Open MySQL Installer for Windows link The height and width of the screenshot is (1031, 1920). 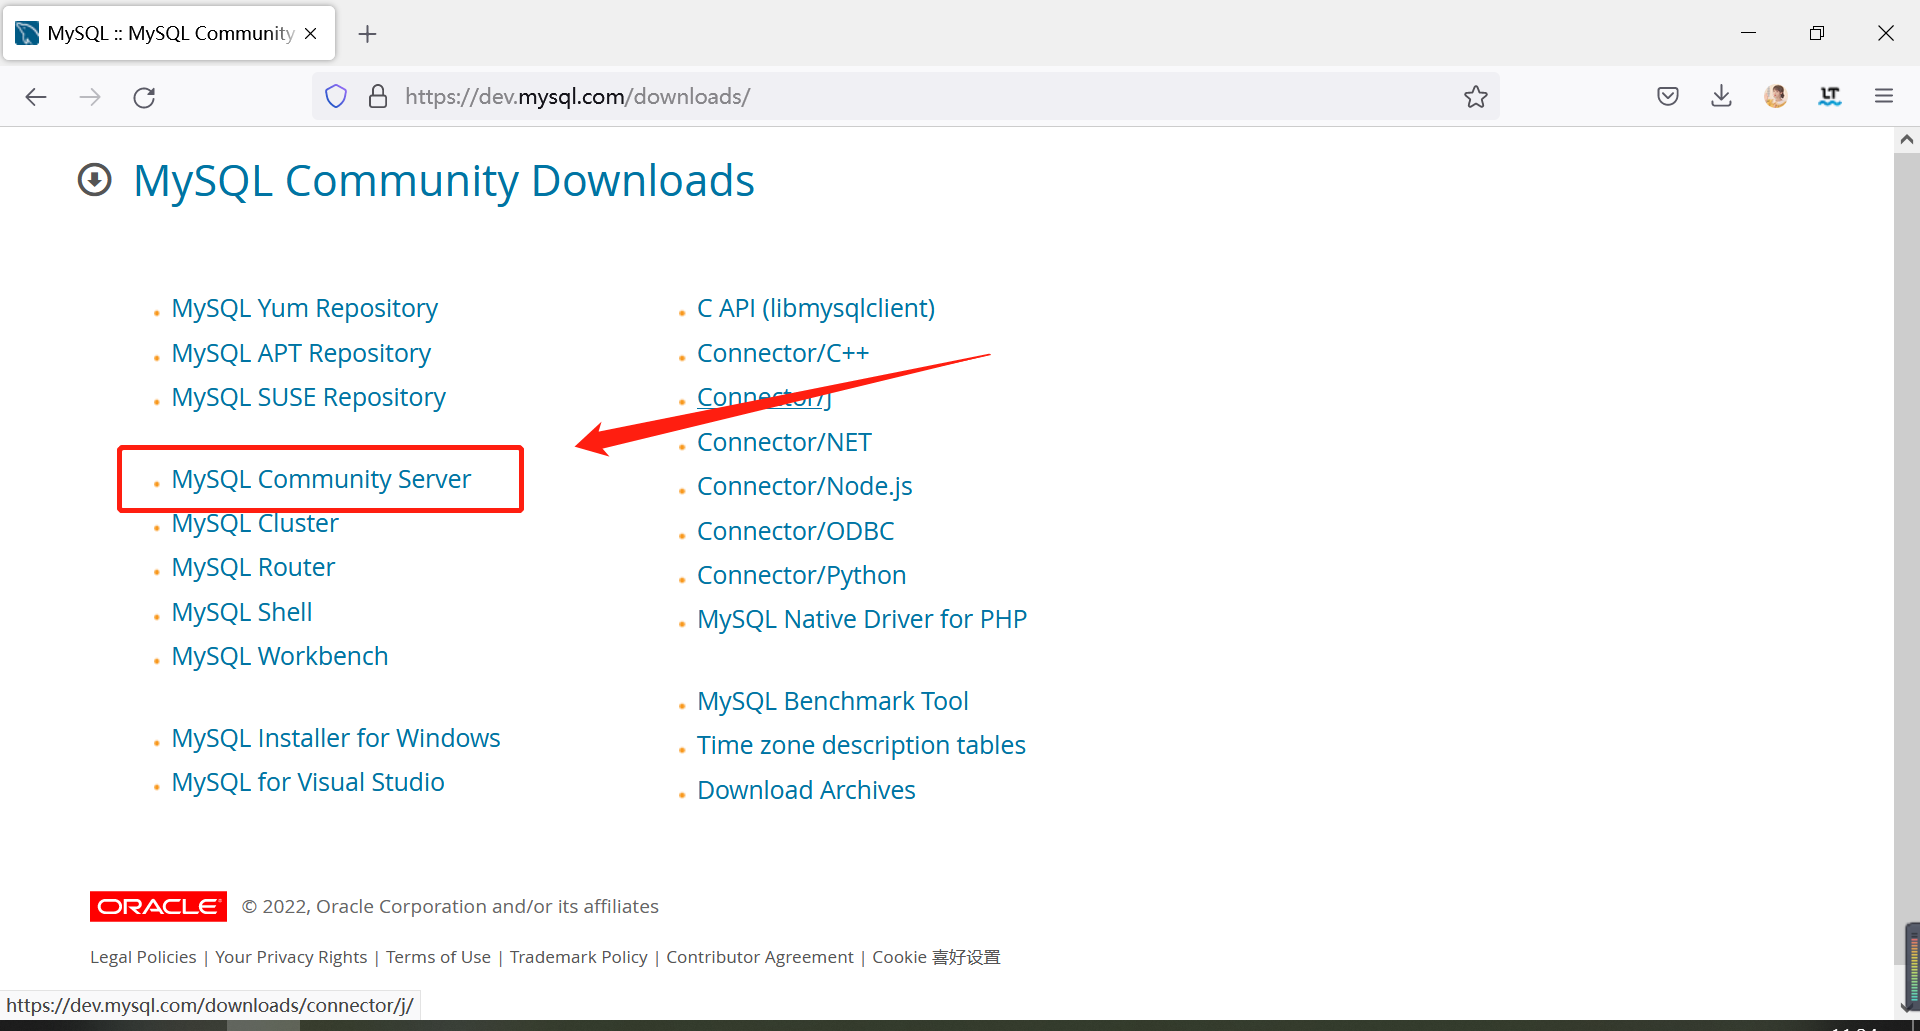point(336,738)
